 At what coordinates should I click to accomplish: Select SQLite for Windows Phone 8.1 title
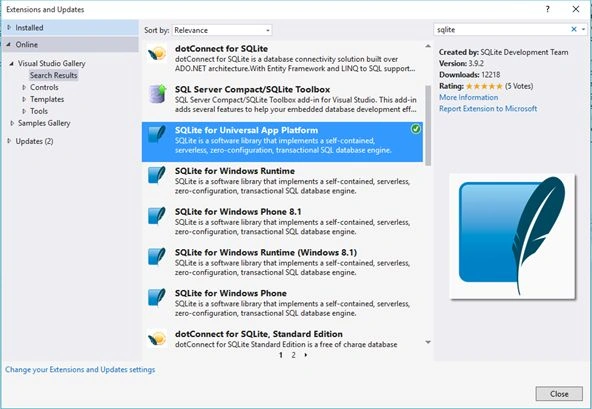click(238, 212)
